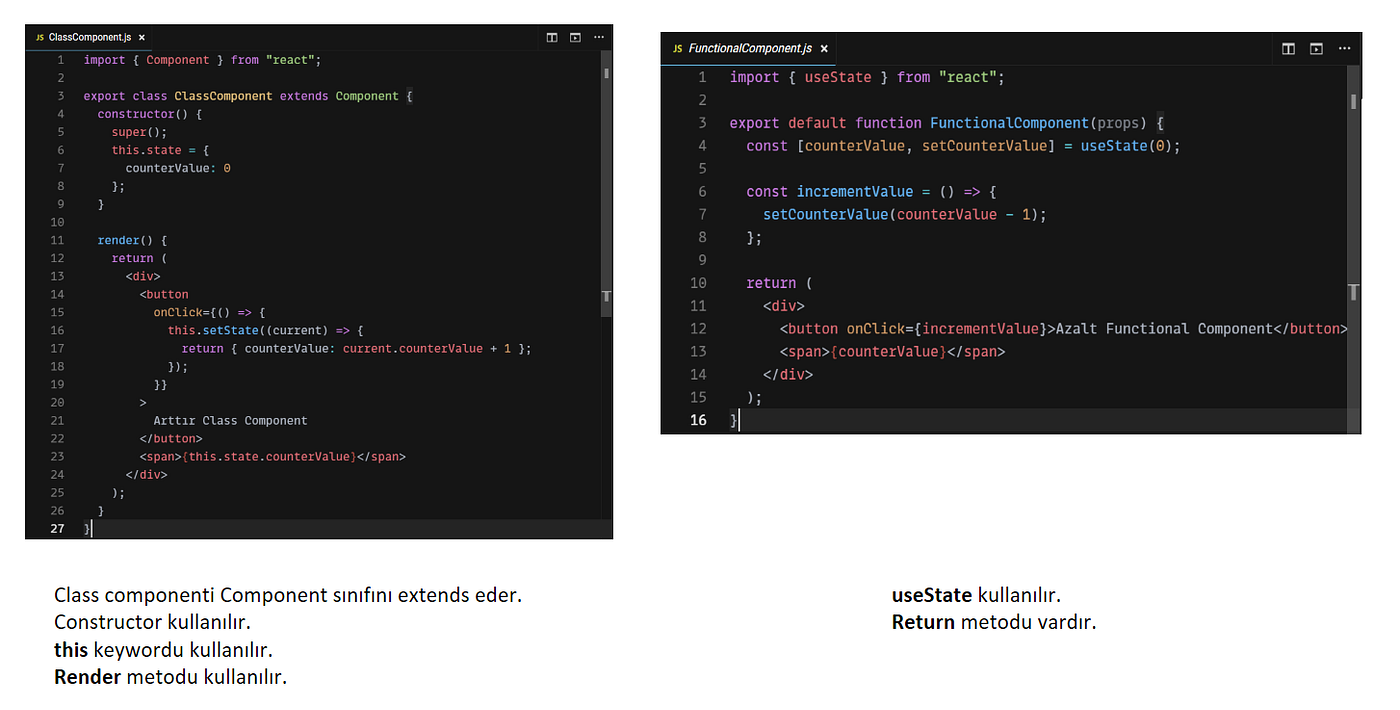Click 'Azalt Functional Component' button text
1400x710 pixels.
click(x=1164, y=328)
